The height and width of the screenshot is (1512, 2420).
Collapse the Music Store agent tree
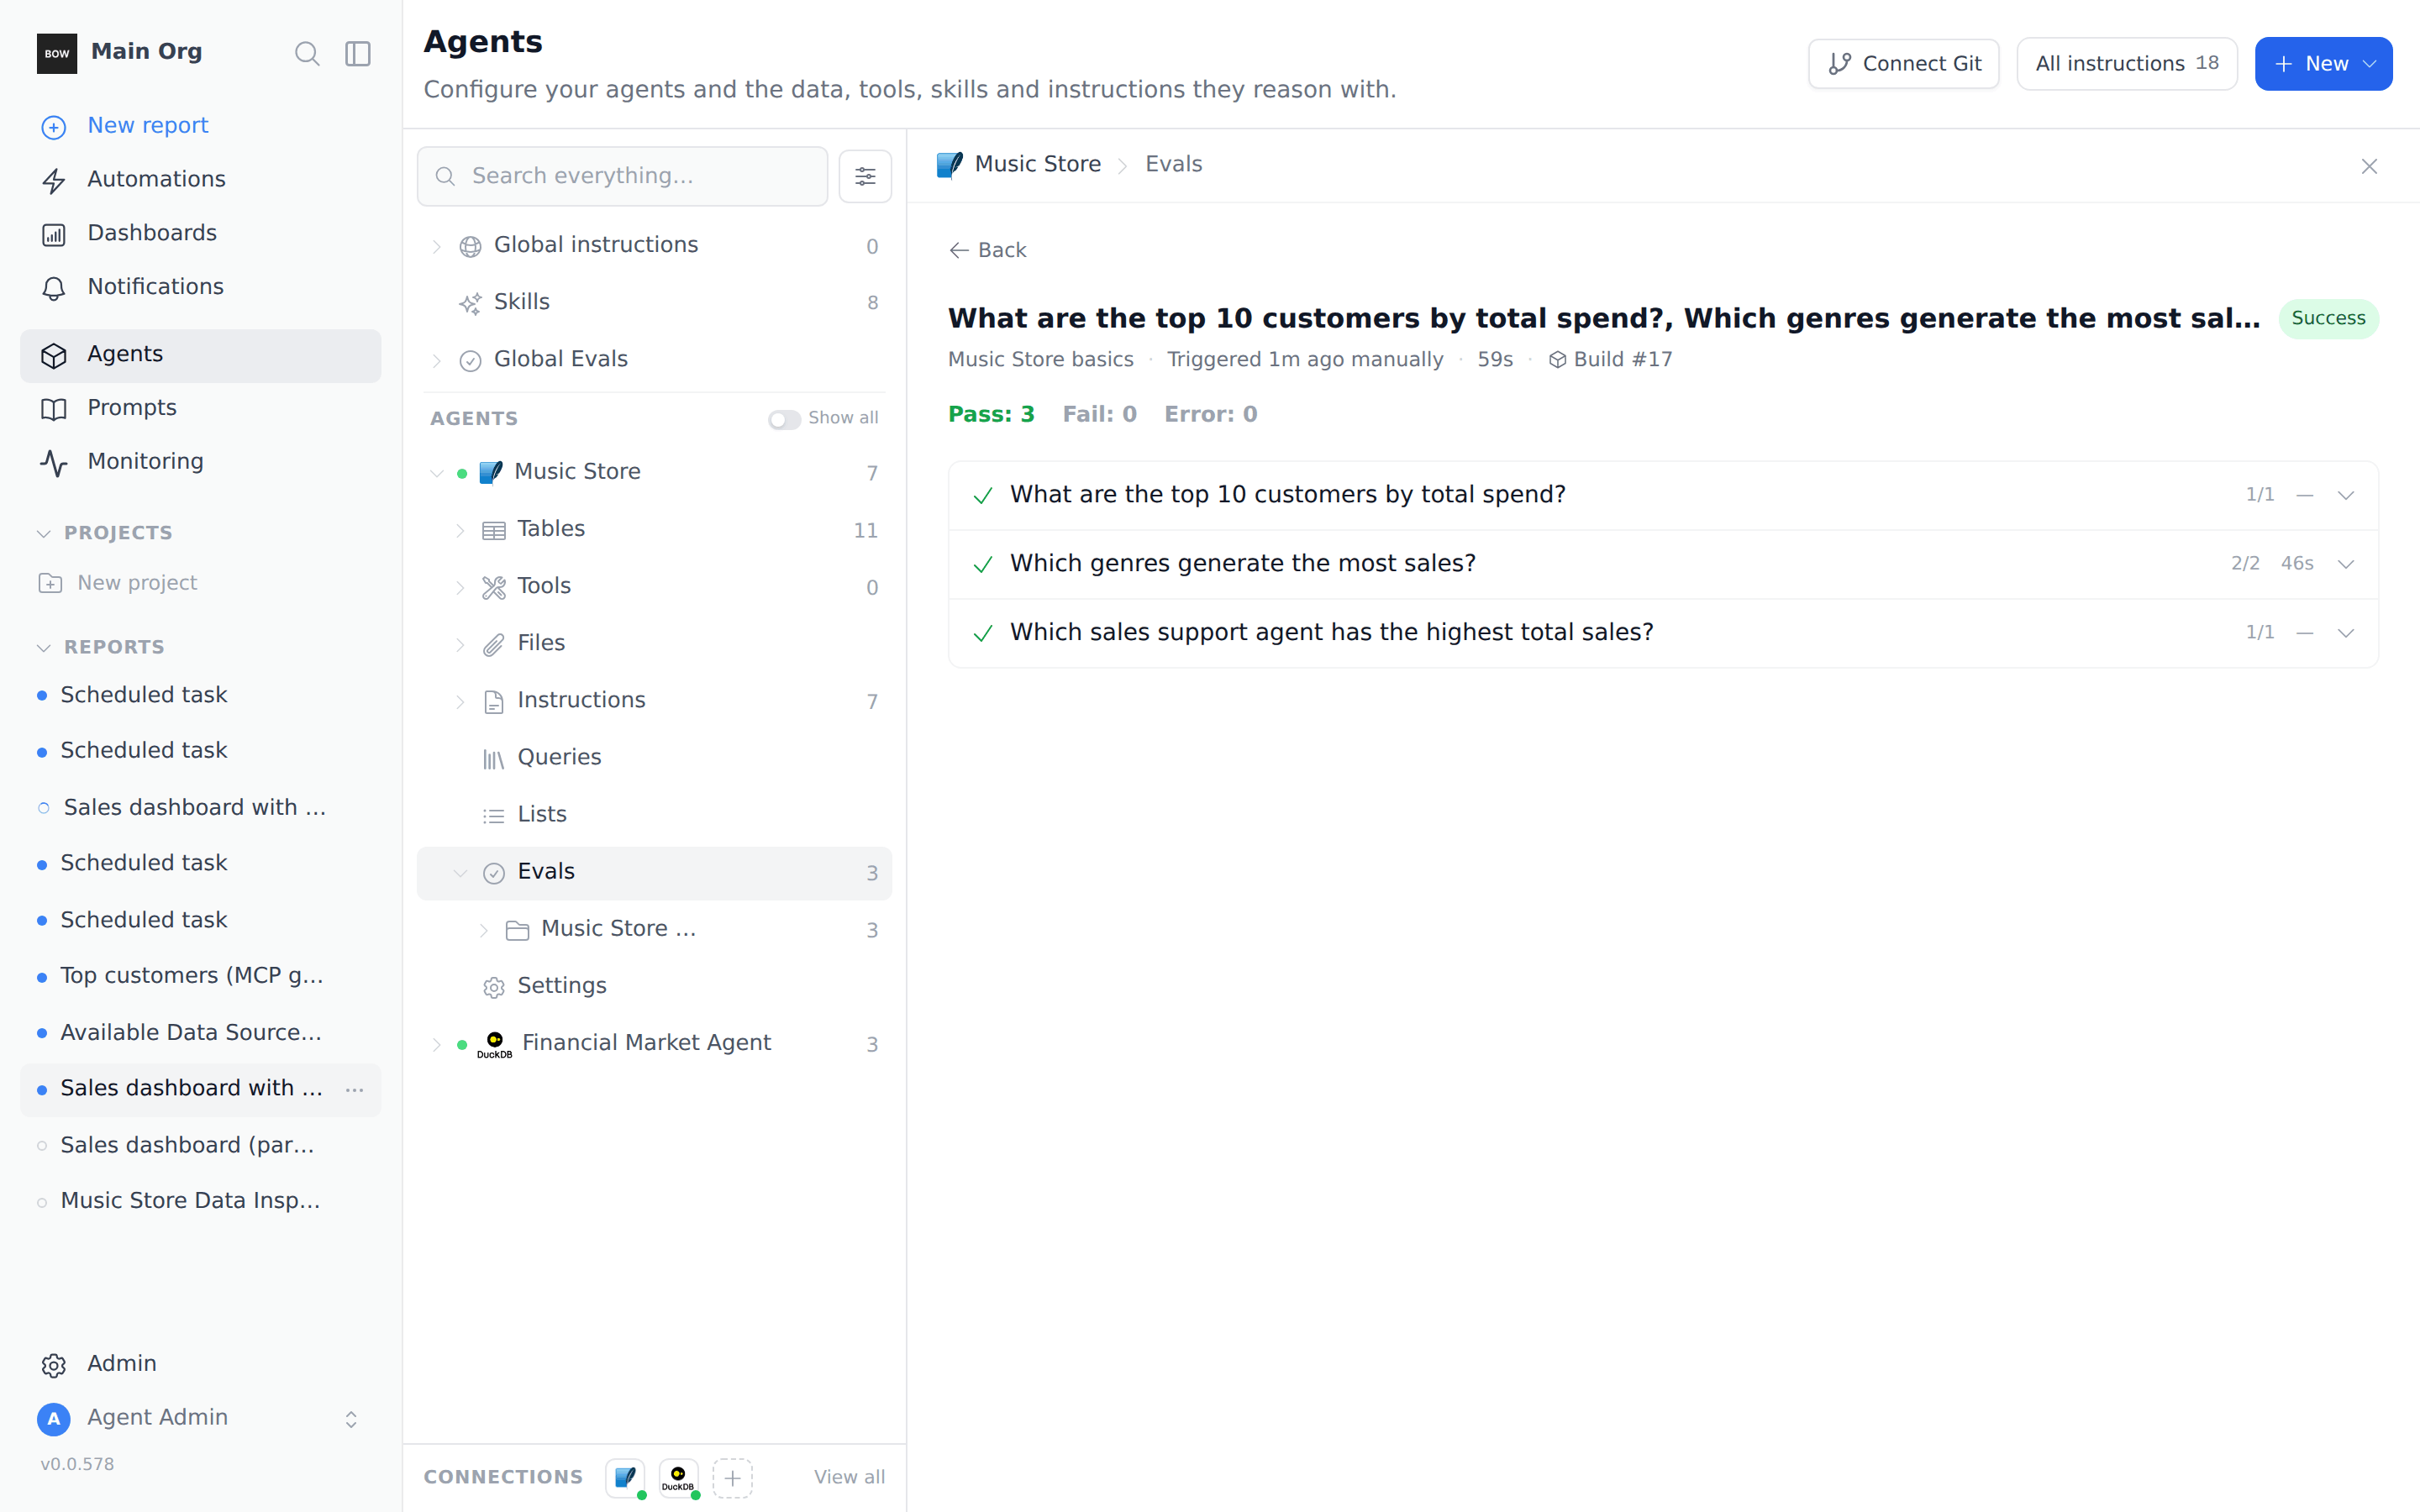pos(437,473)
